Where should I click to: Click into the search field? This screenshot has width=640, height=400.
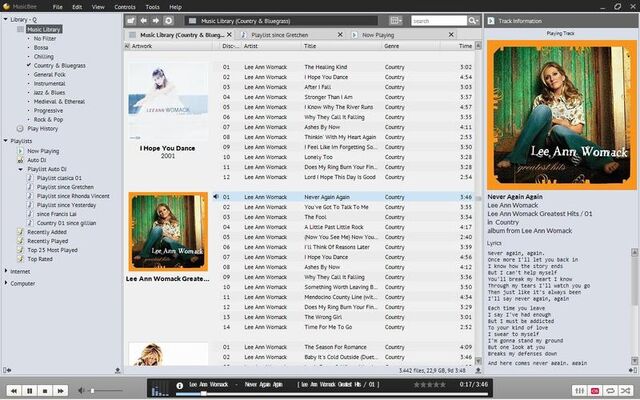coord(439,20)
